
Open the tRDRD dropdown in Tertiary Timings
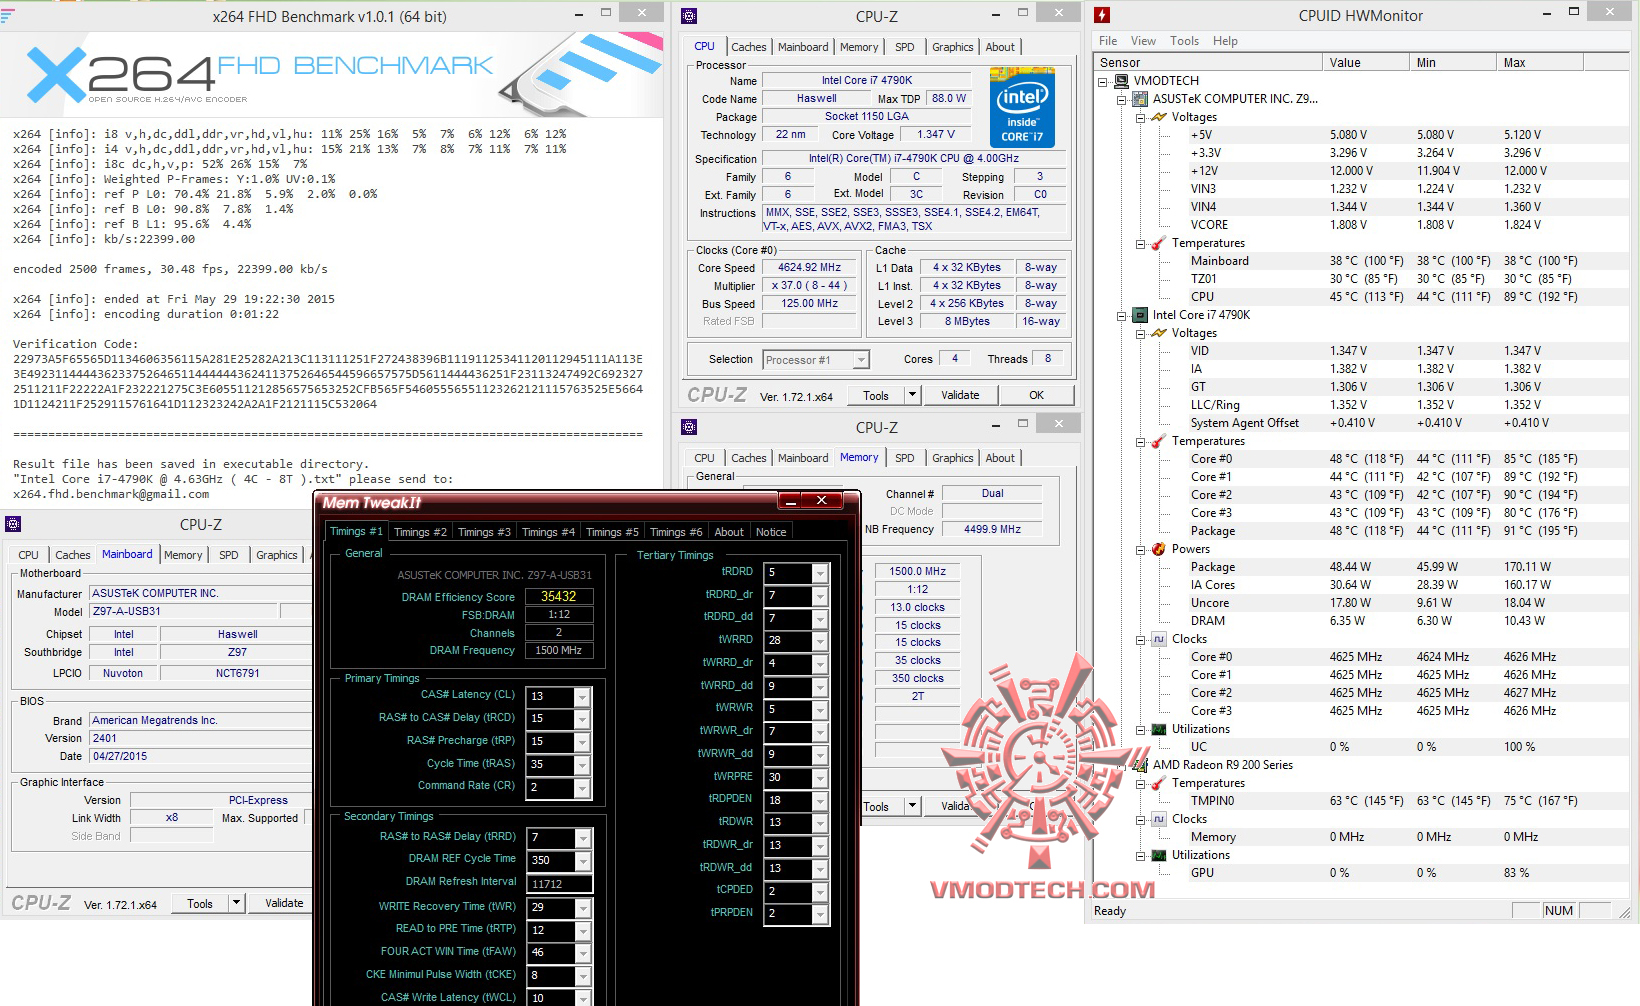(x=820, y=573)
